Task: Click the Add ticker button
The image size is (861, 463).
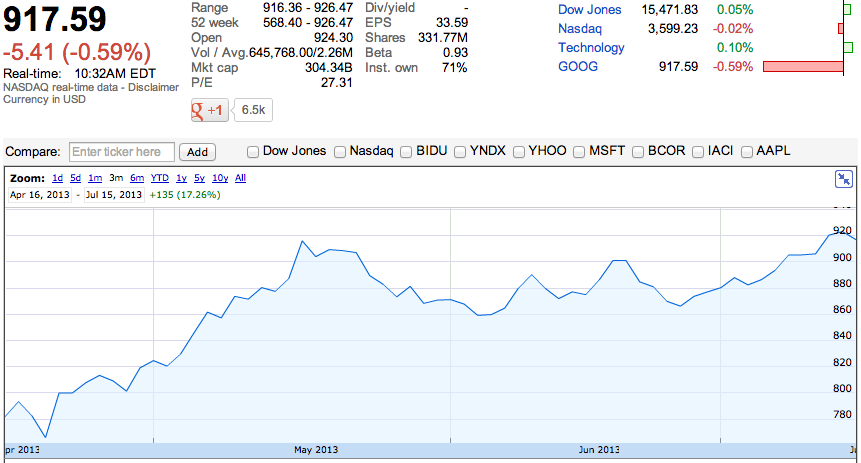Action: pos(197,152)
